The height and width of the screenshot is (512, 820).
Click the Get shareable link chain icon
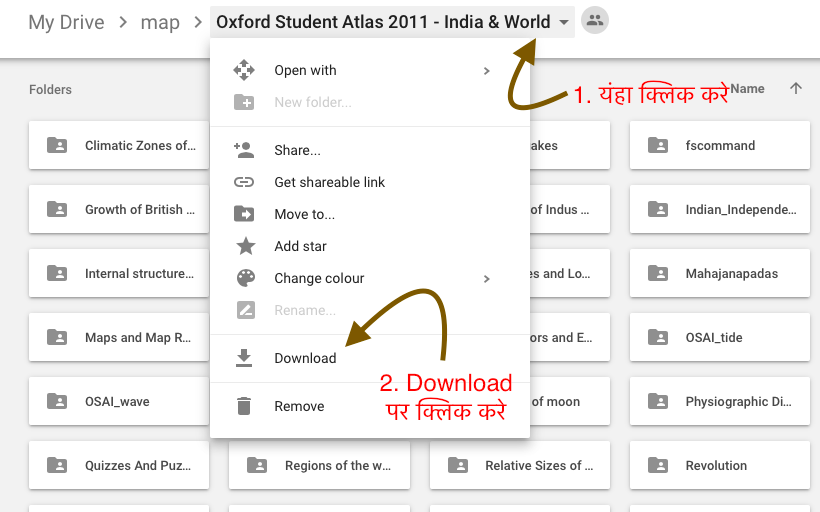point(244,182)
